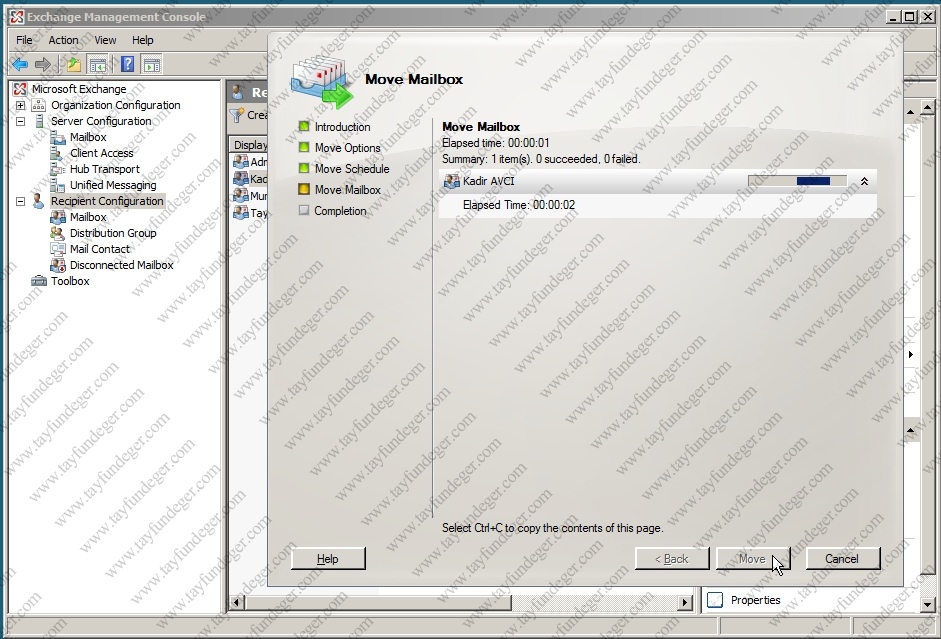Toggle the console tree toolbar icon
The width and height of the screenshot is (941, 639).
(97, 64)
